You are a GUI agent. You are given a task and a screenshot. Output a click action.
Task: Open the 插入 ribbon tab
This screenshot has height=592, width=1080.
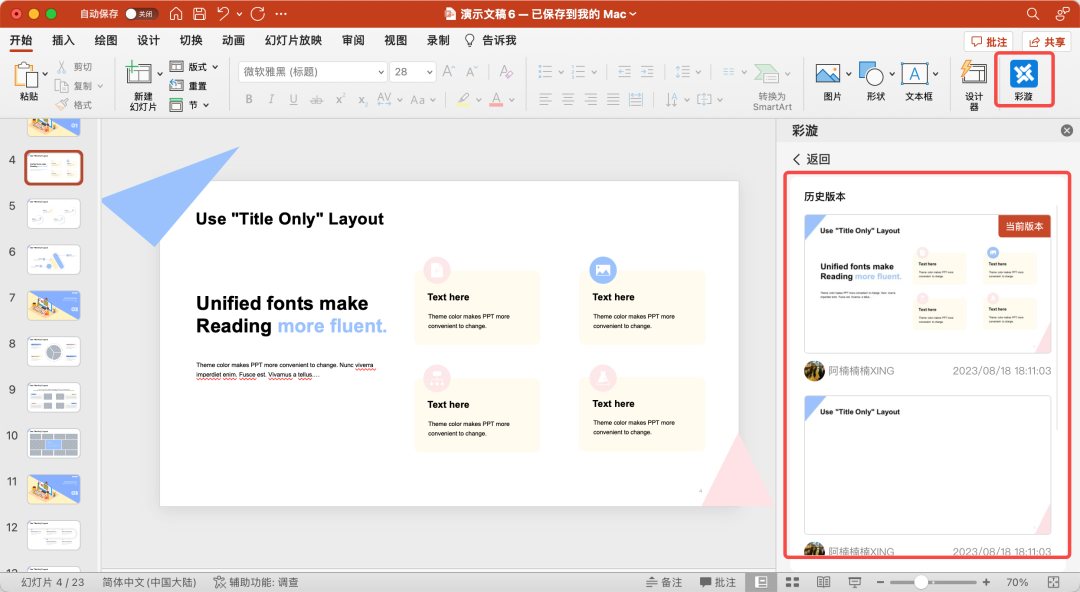[63, 40]
